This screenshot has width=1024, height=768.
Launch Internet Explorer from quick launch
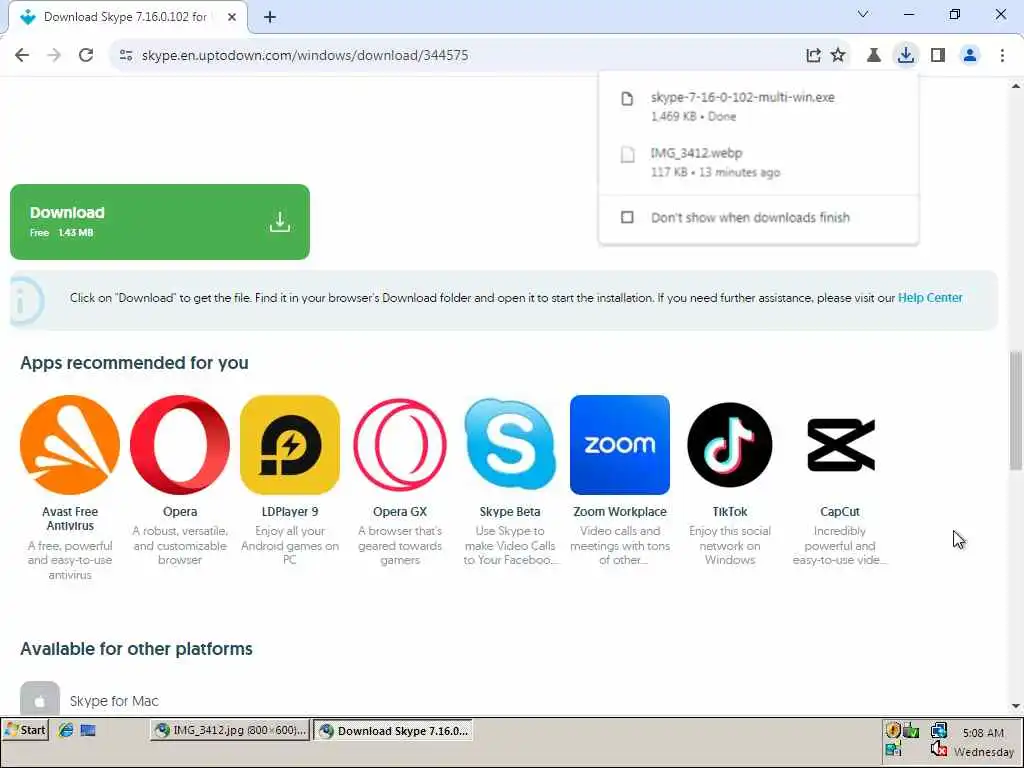point(66,730)
